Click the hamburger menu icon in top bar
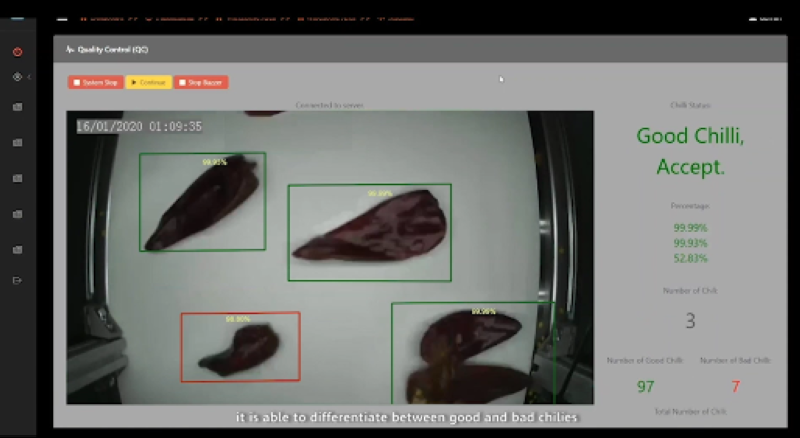The height and width of the screenshot is (438, 800). [x=62, y=17]
